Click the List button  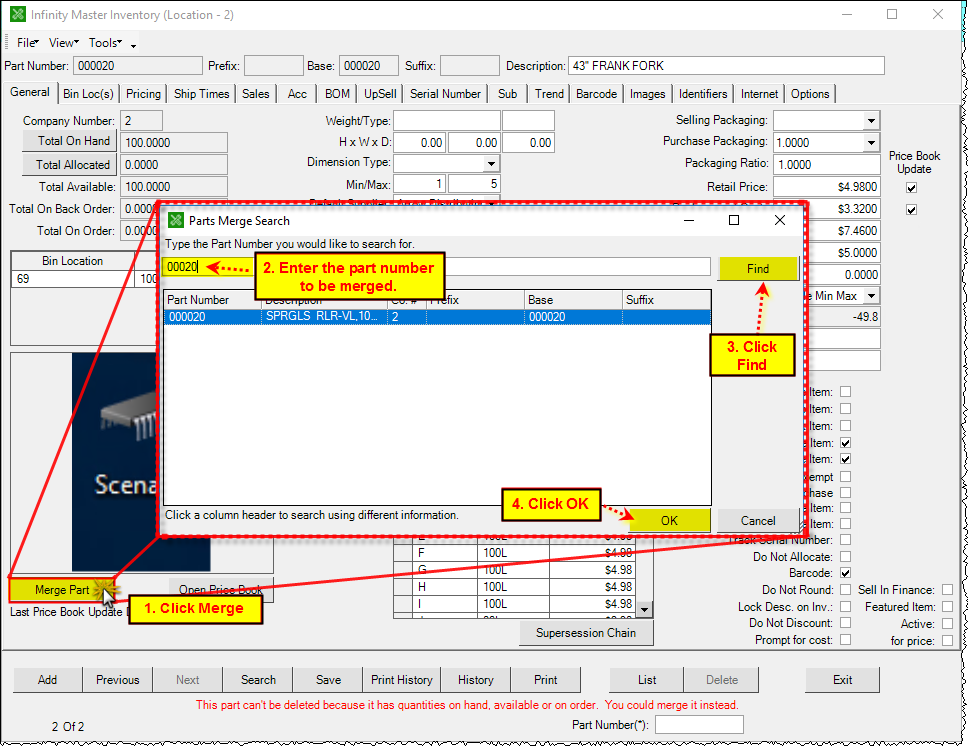click(x=647, y=680)
